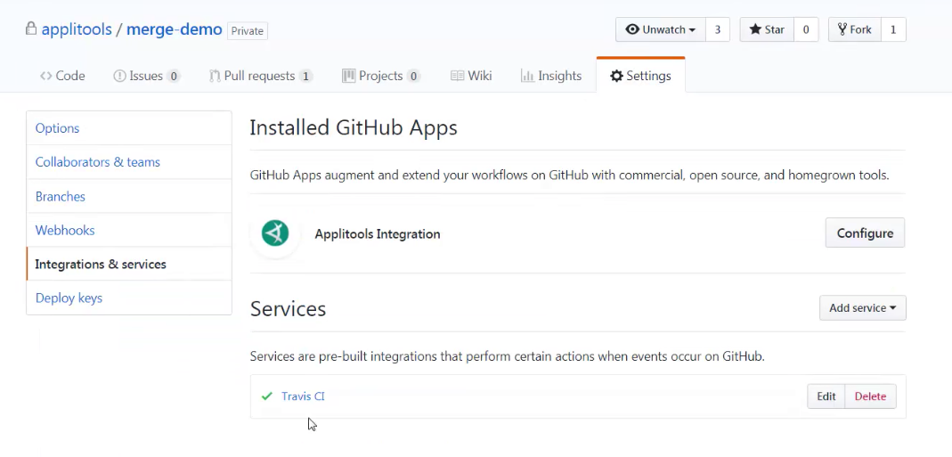Click the Services heading
Screen dimensions: 952x457
(288, 308)
